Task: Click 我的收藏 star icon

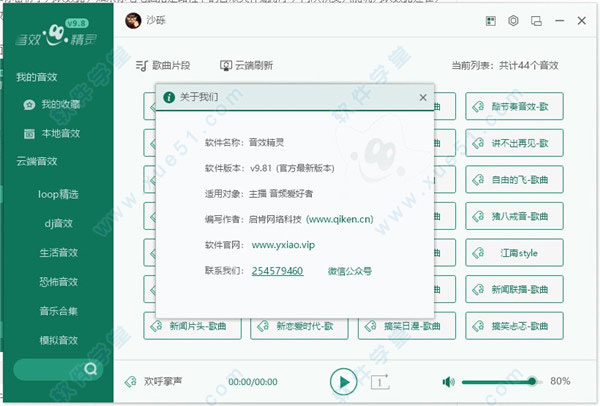Action: [29, 105]
